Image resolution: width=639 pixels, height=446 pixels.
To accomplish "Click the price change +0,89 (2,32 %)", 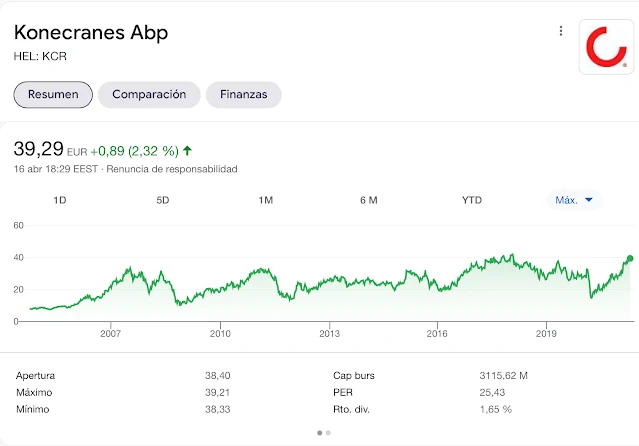I will click(134, 151).
